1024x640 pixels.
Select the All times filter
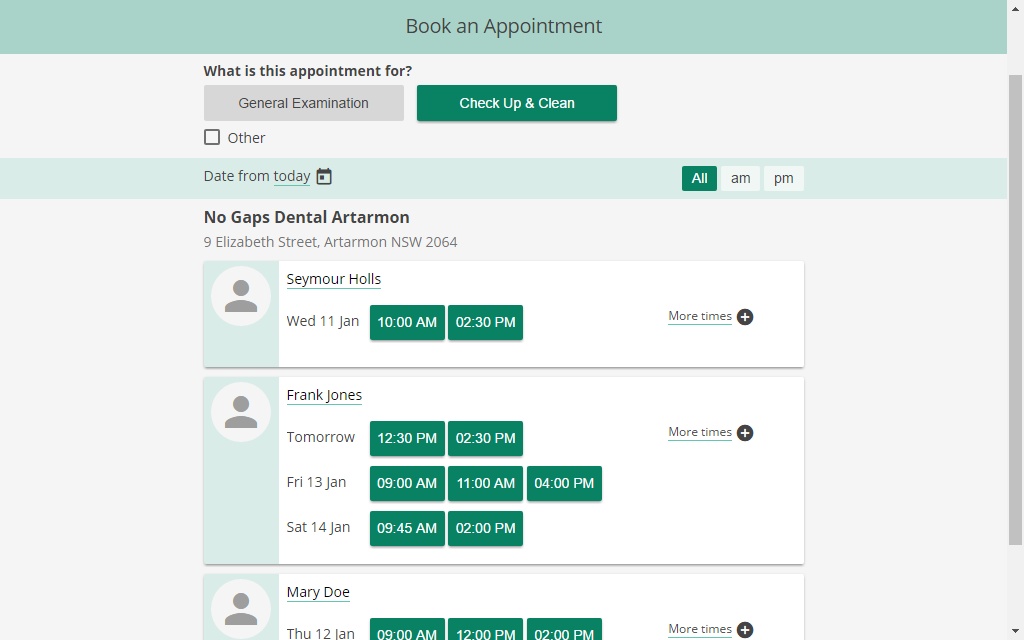699,178
